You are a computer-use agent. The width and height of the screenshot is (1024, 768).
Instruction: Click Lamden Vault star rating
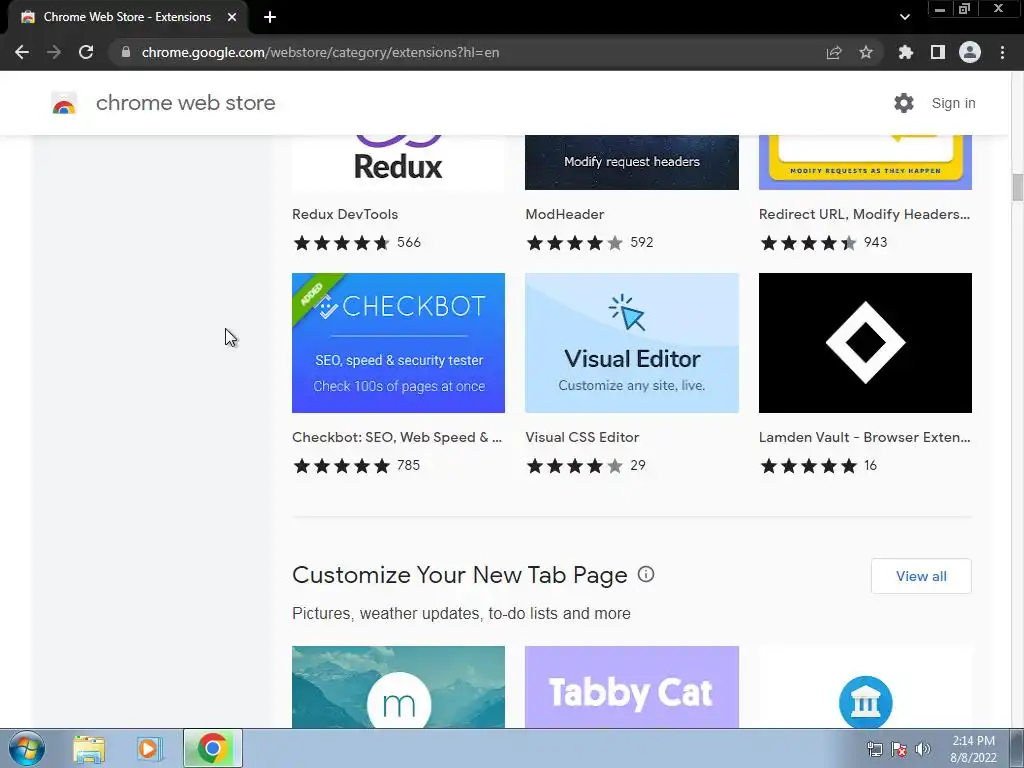click(808, 466)
